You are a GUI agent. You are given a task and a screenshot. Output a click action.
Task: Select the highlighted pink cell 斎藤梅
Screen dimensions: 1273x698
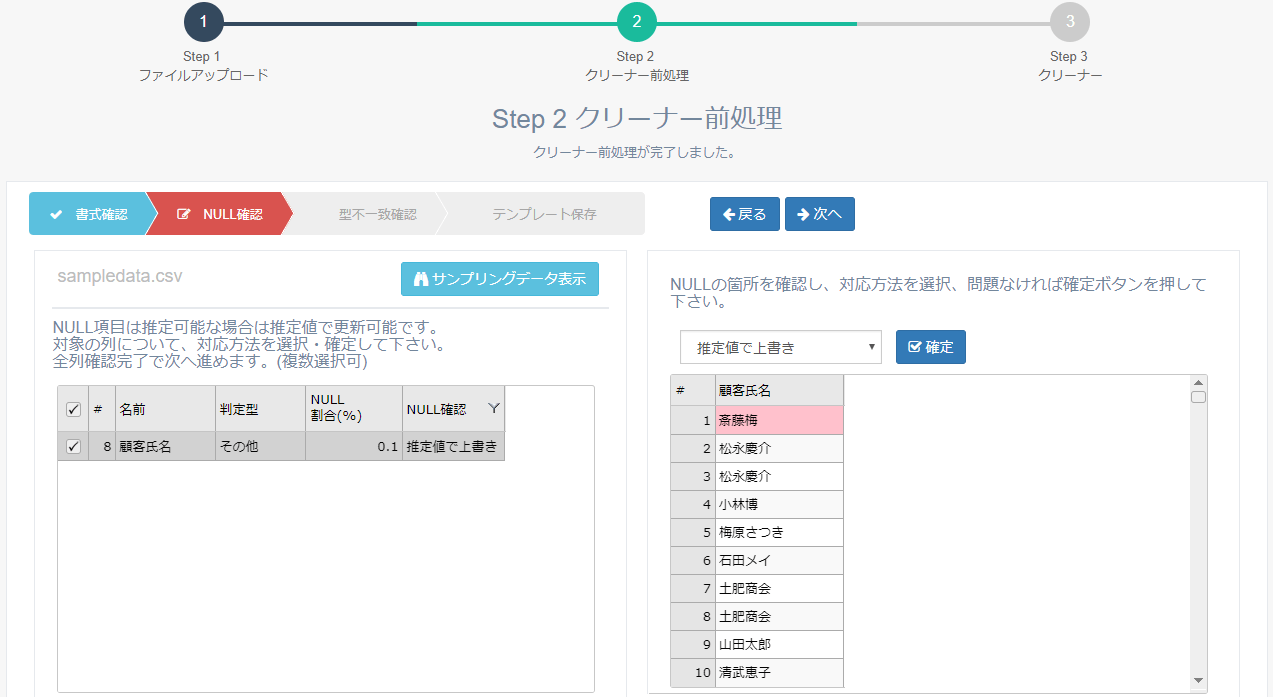click(x=780, y=420)
